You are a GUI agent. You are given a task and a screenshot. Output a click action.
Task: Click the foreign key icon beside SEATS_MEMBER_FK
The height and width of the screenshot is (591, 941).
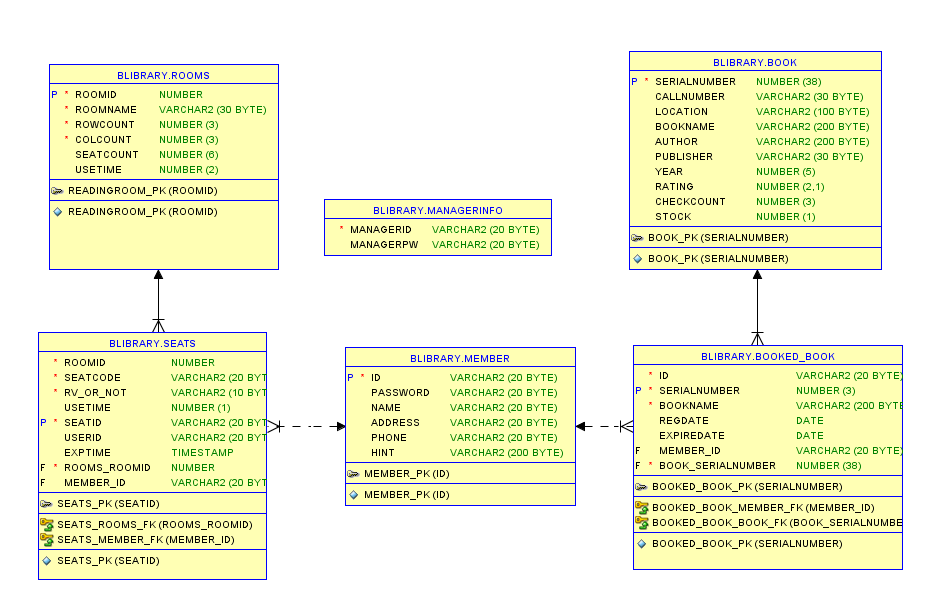coord(47,540)
